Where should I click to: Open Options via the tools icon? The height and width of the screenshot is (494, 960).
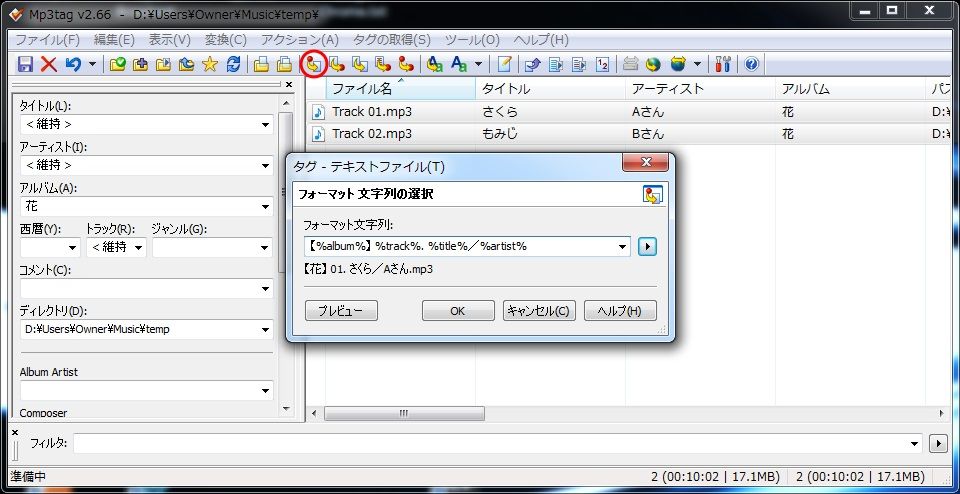[x=723, y=64]
